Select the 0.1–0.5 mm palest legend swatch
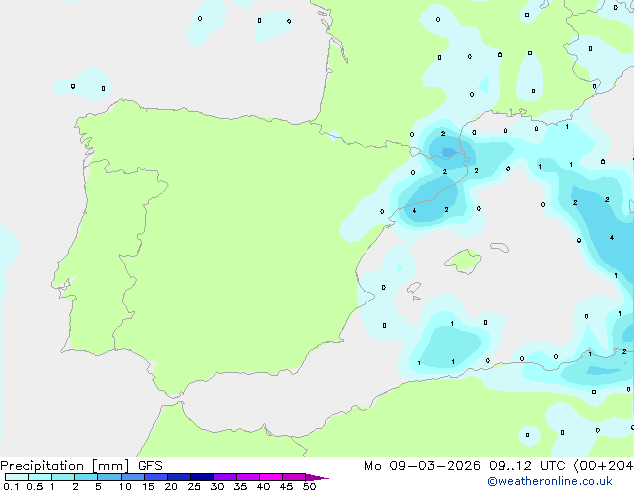 click(17, 477)
